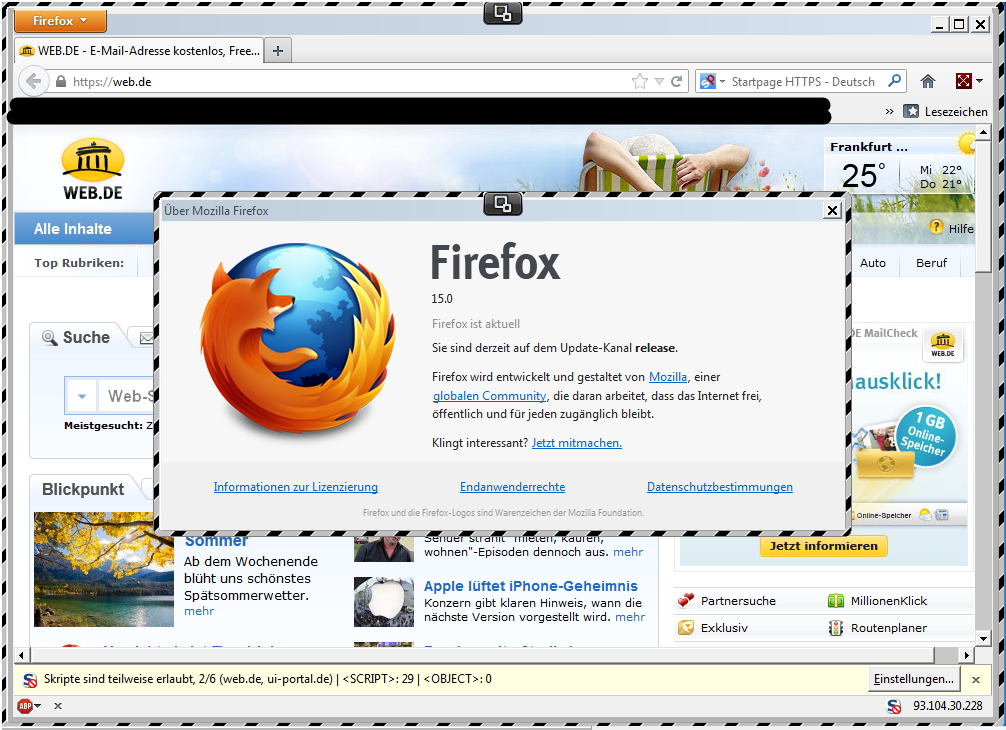Viewport: 1006px width, 730px height.
Task: Click the WEB.DE logo
Action: [x=93, y=169]
